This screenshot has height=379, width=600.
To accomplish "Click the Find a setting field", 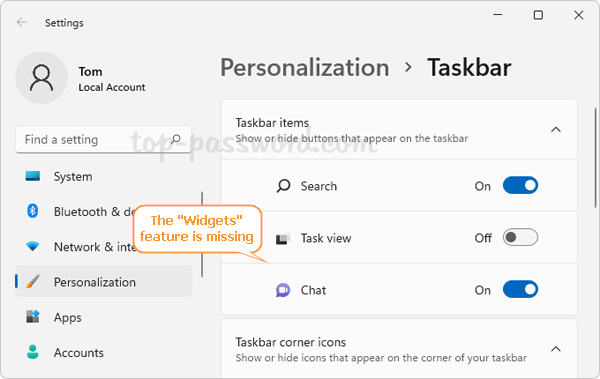I will point(104,139).
